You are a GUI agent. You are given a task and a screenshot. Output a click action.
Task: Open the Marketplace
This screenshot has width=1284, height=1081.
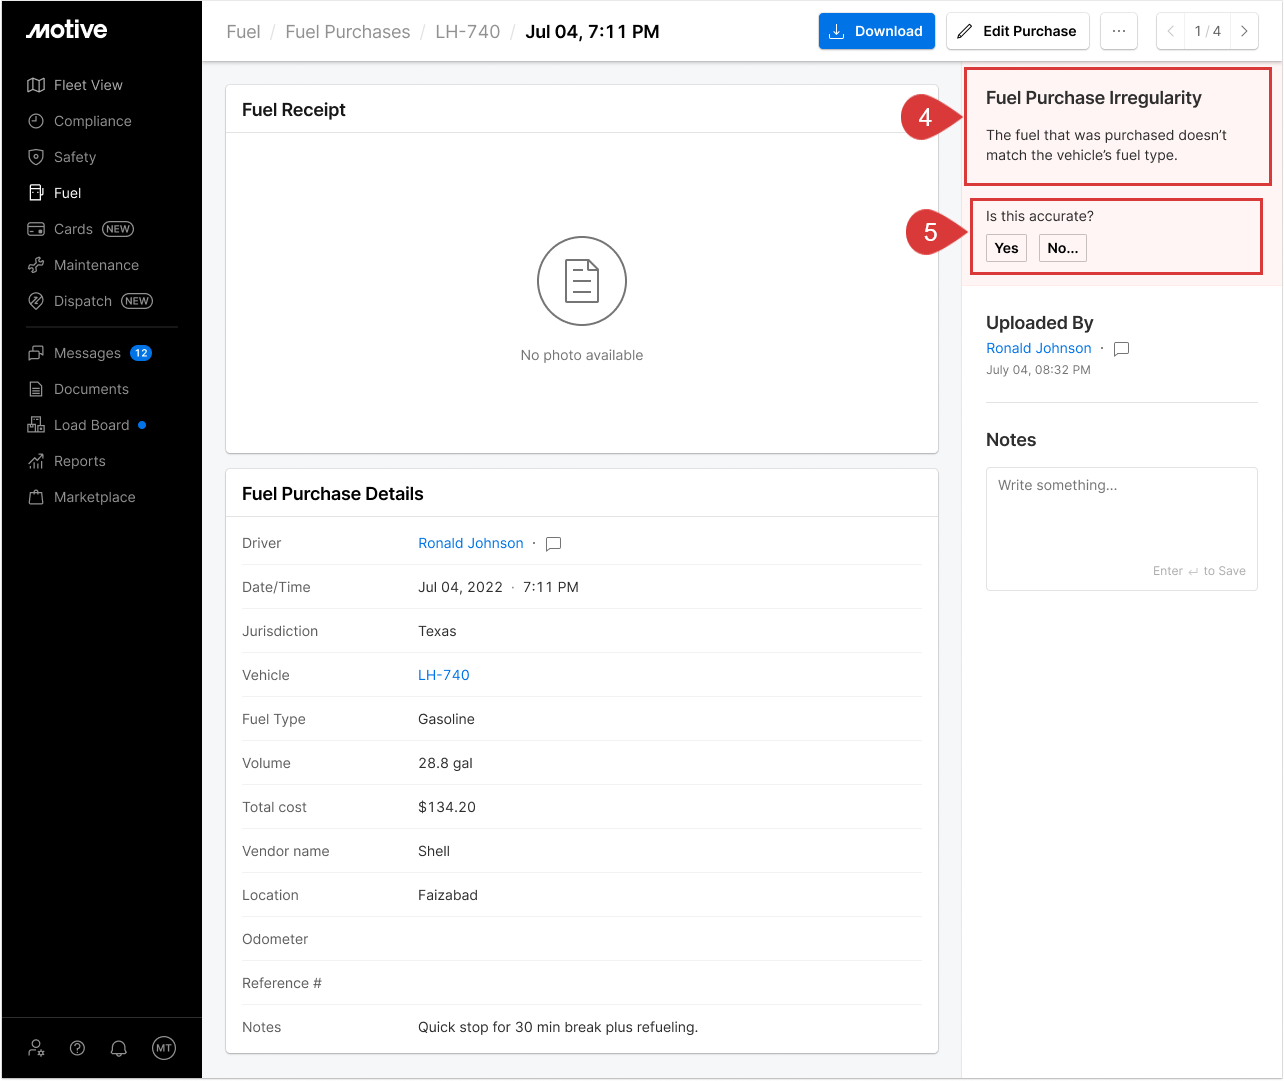tap(94, 497)
